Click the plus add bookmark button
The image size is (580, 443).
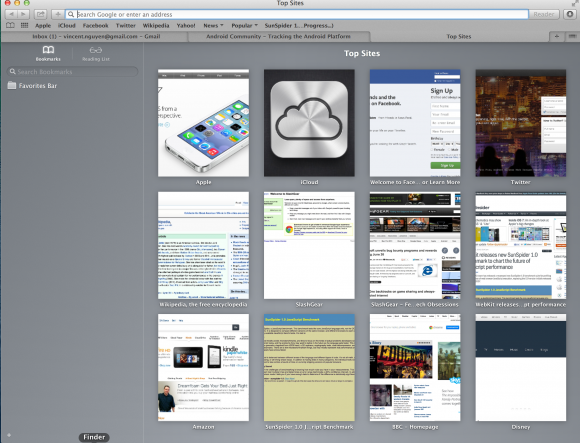pos(58,14)
